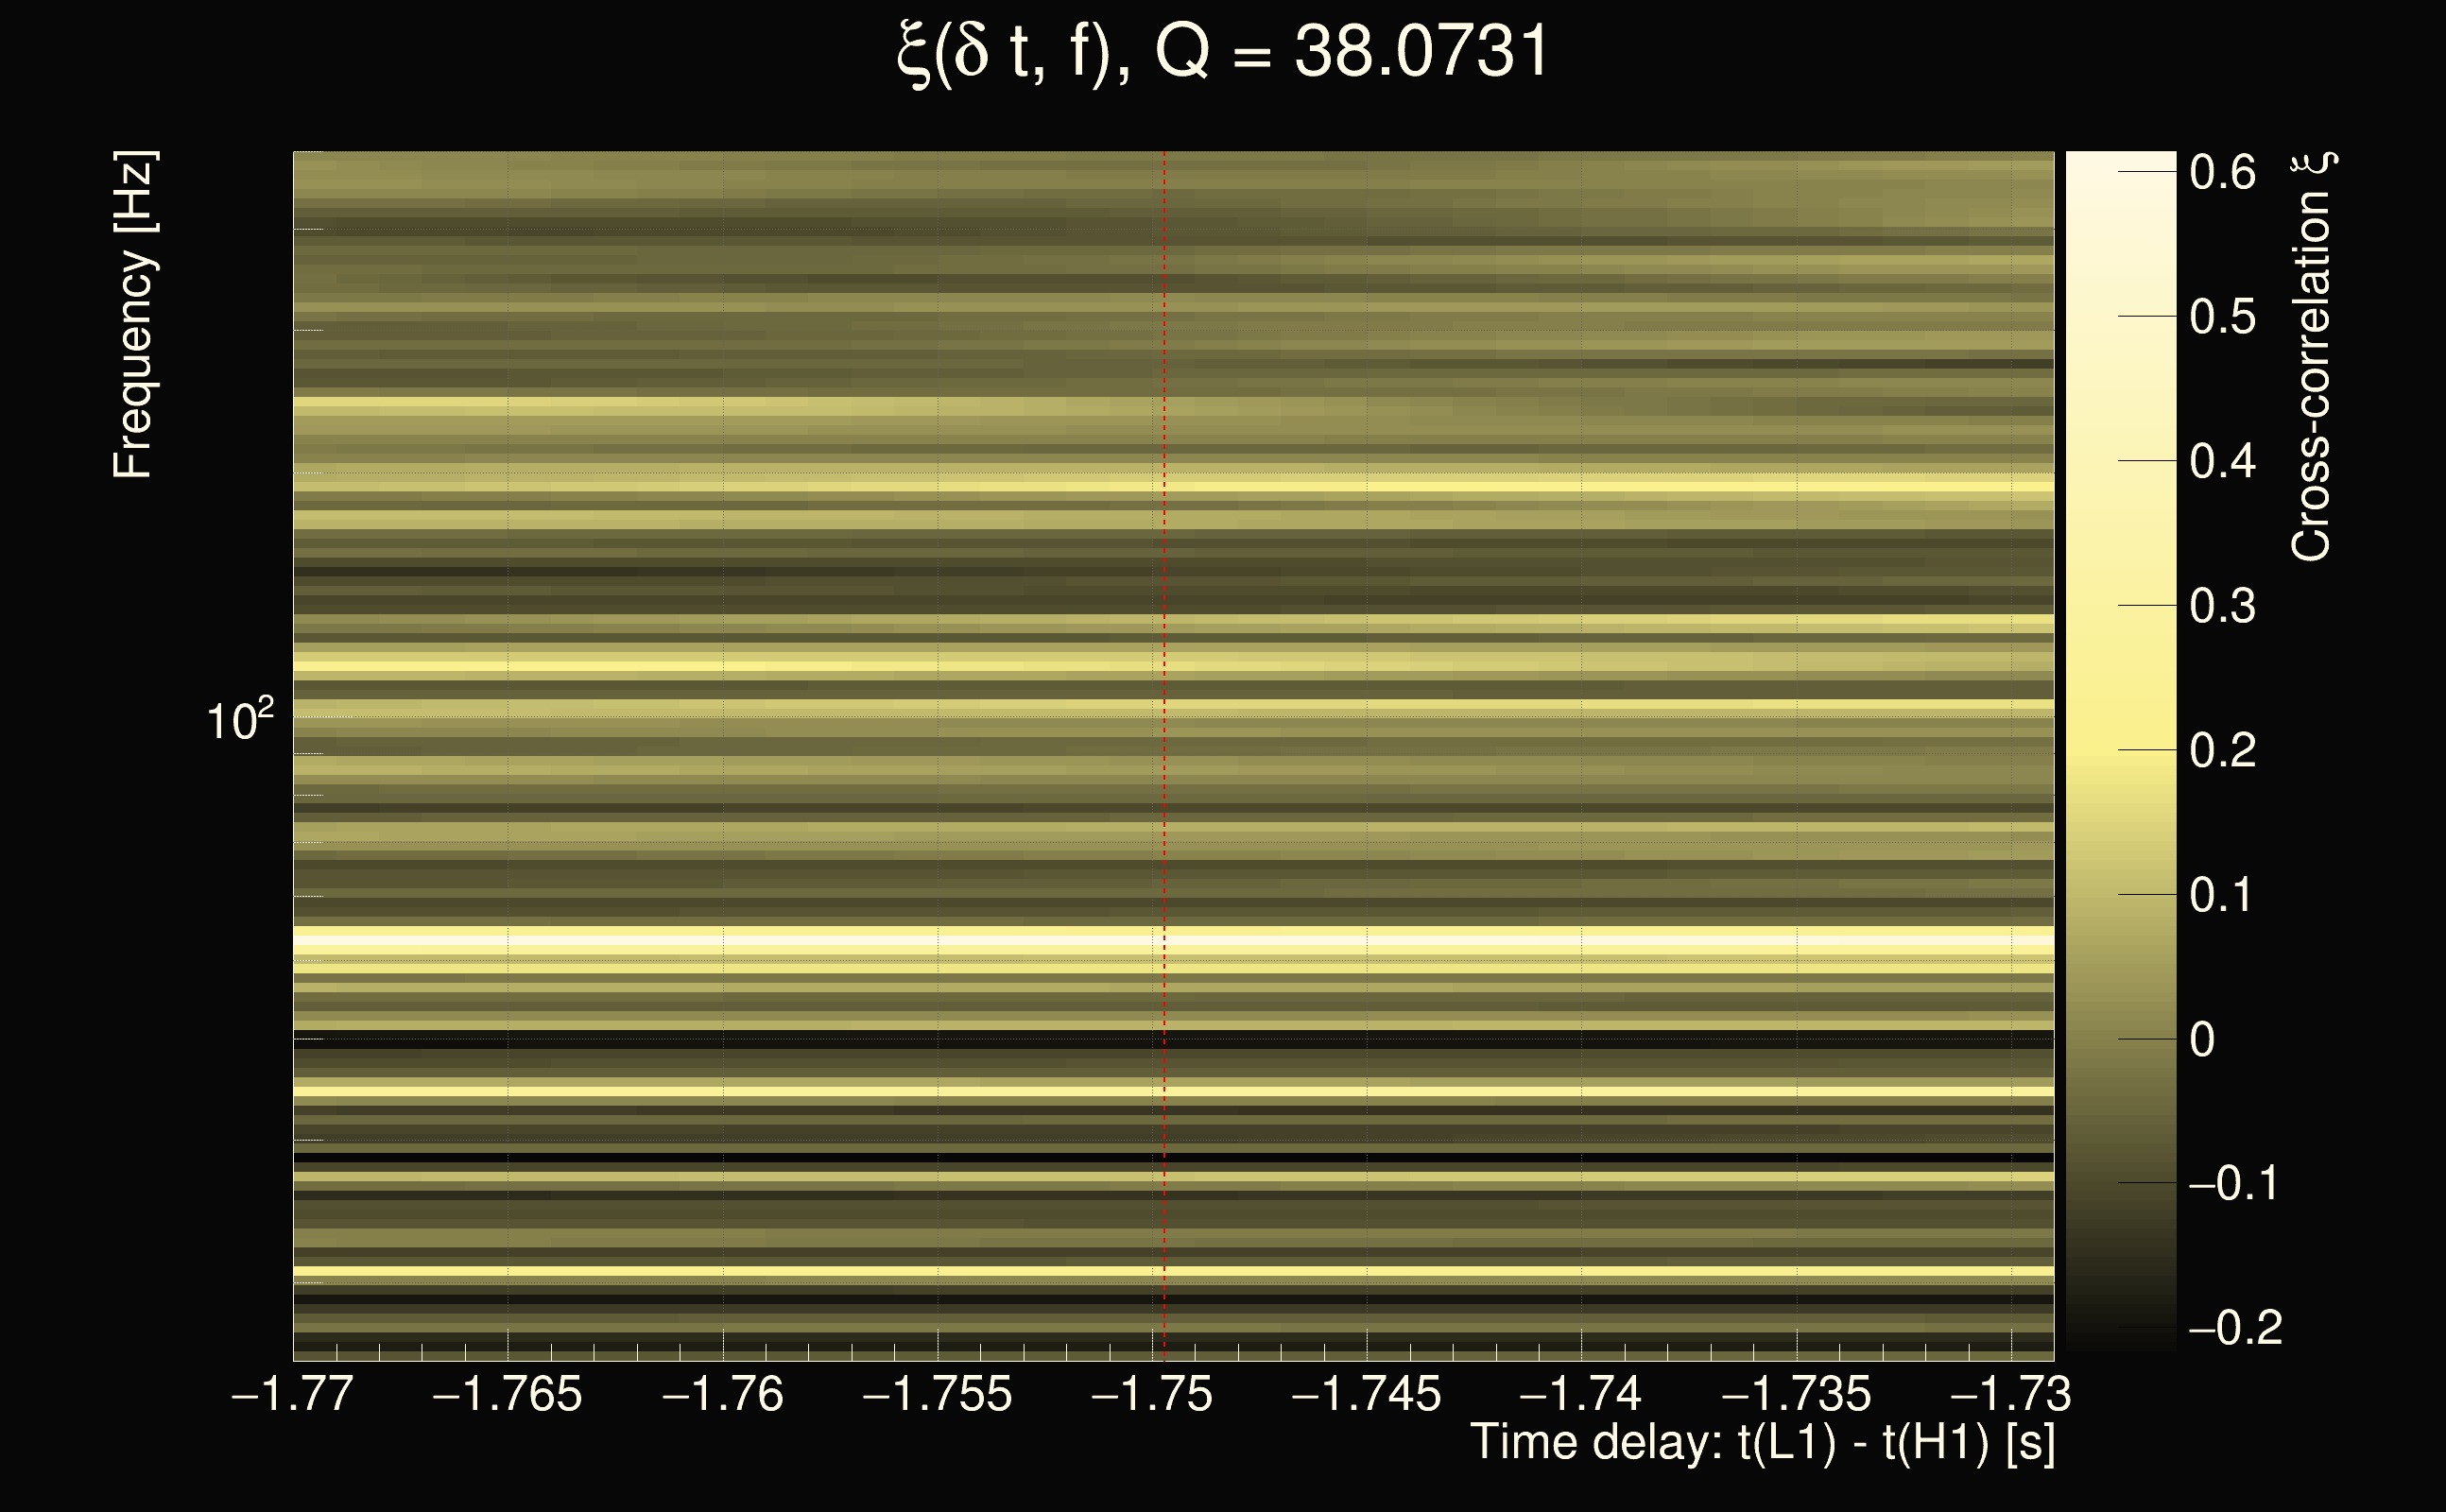2446x1512 pixels.
Task: Click the Cross-correlation ξ colorbar label
Action: click(2311, 357)
